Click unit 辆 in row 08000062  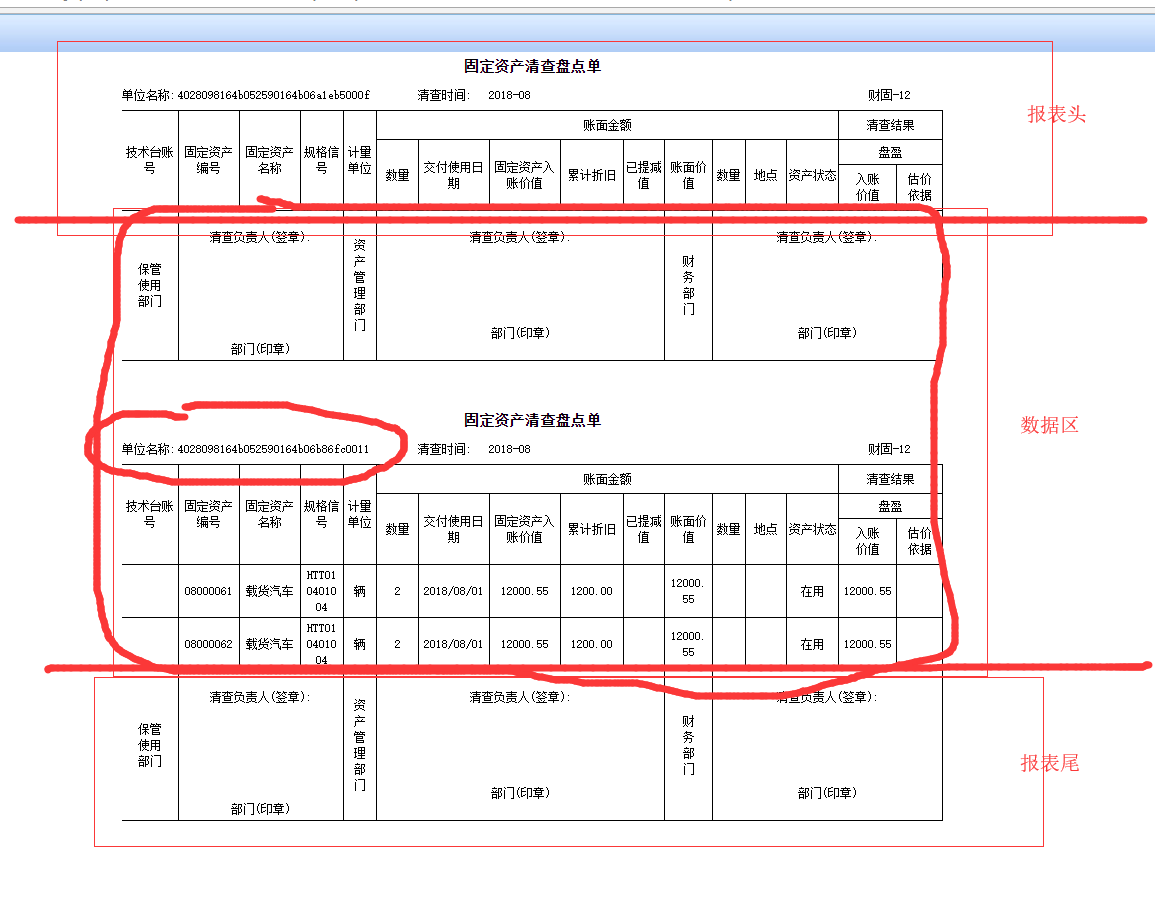[x=359, y=644]
